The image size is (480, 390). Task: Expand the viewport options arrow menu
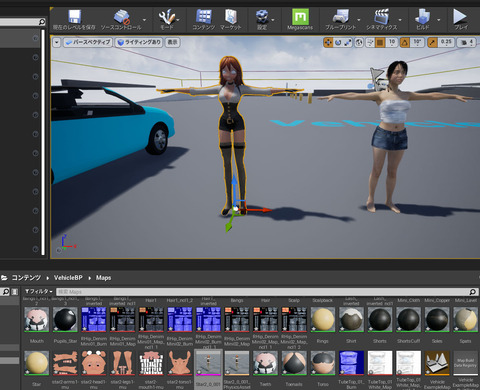(x=57, y=42)
